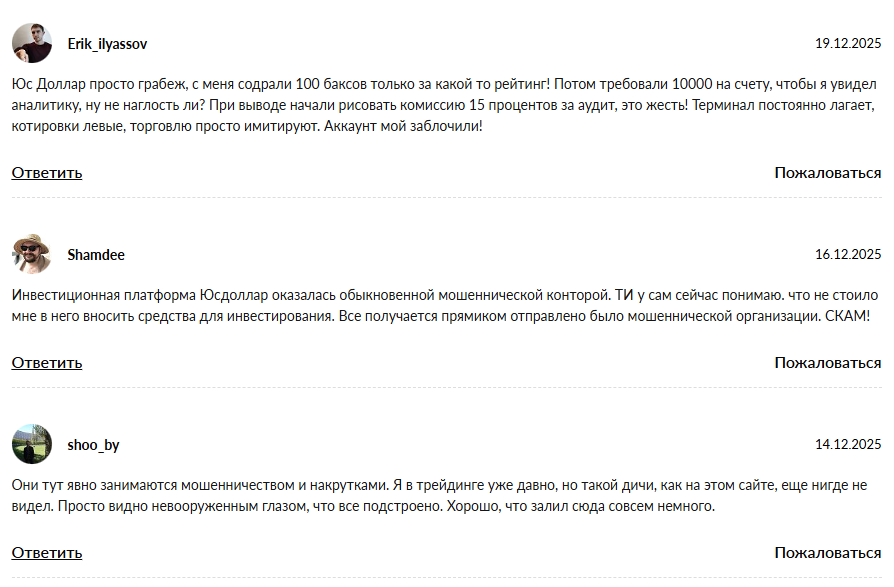Select the 16.12.2025 comment date
This screenshot has height=587, width=894.
848,254
